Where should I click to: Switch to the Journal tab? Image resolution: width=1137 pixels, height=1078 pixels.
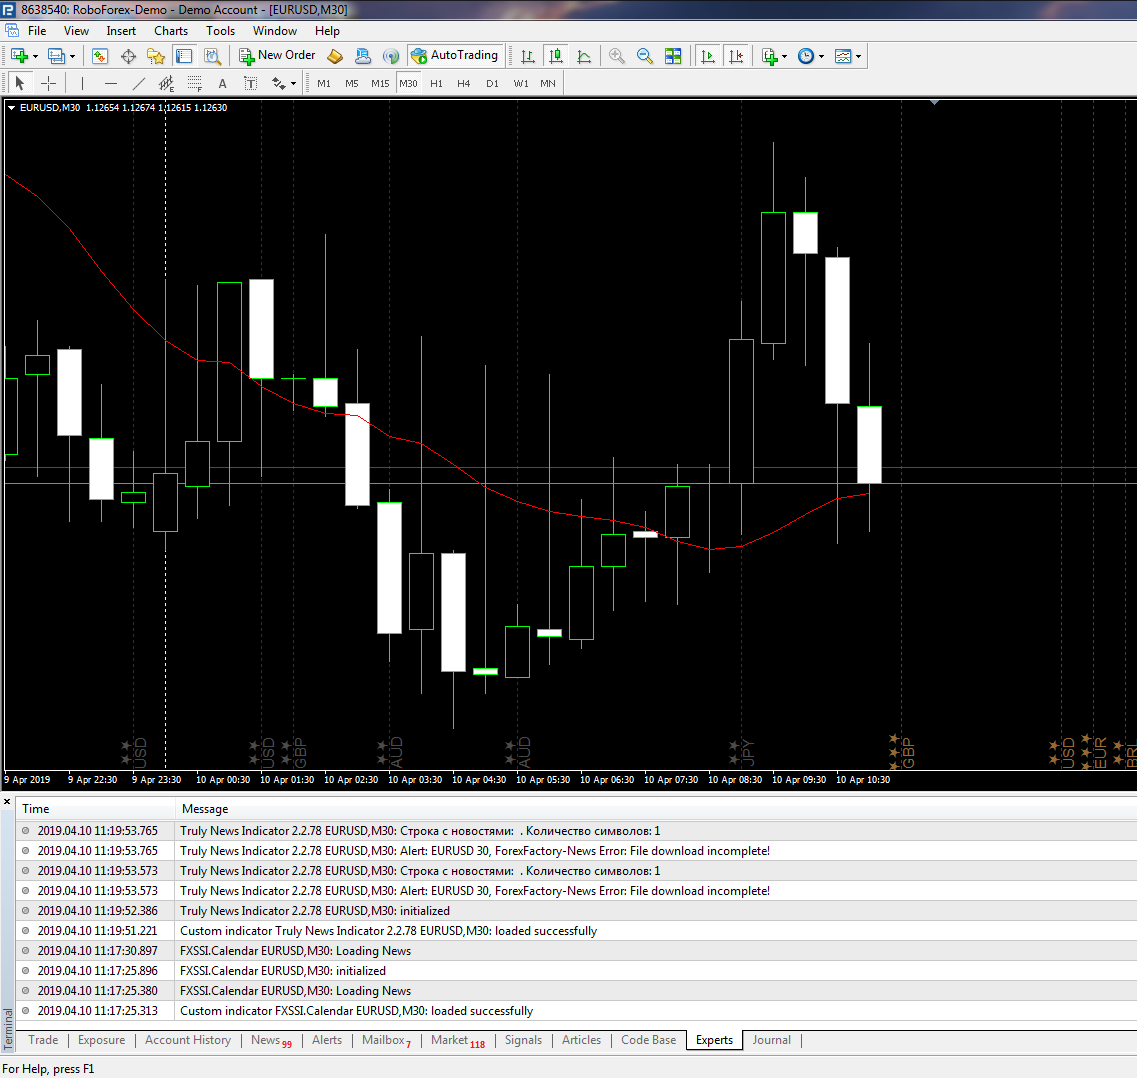click(772, 1040)
